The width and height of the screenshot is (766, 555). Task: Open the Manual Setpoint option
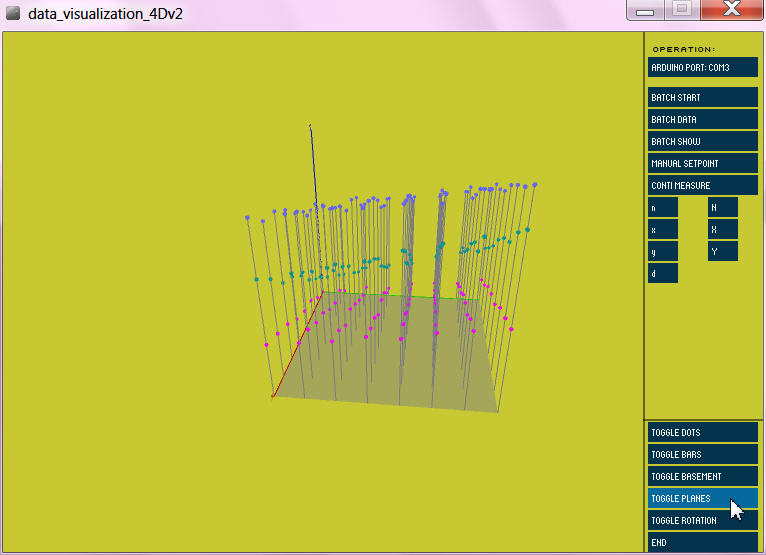[702, 163]
